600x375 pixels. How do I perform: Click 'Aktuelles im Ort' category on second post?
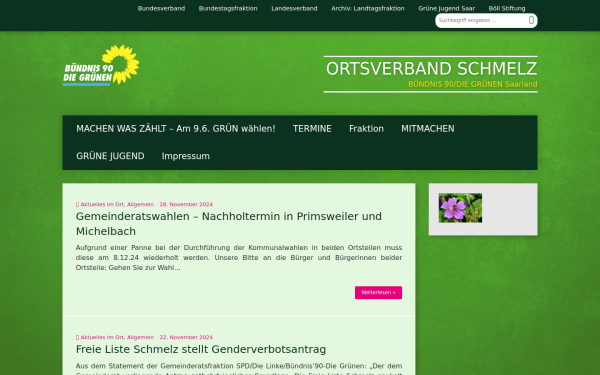(102, 338)
